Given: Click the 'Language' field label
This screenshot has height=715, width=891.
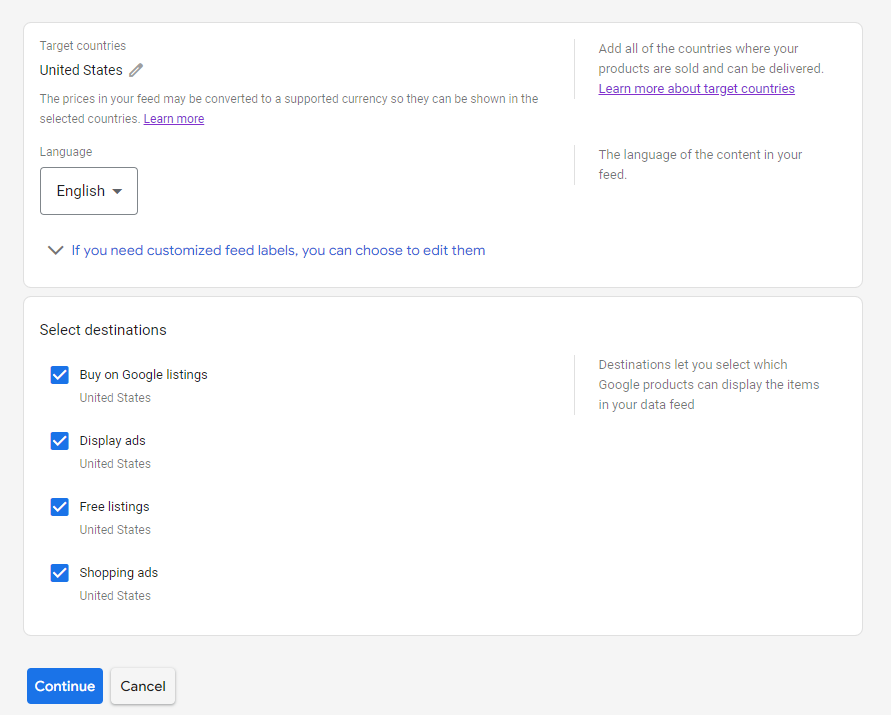Looking at the screenshot, I should (x=66, y=152).
